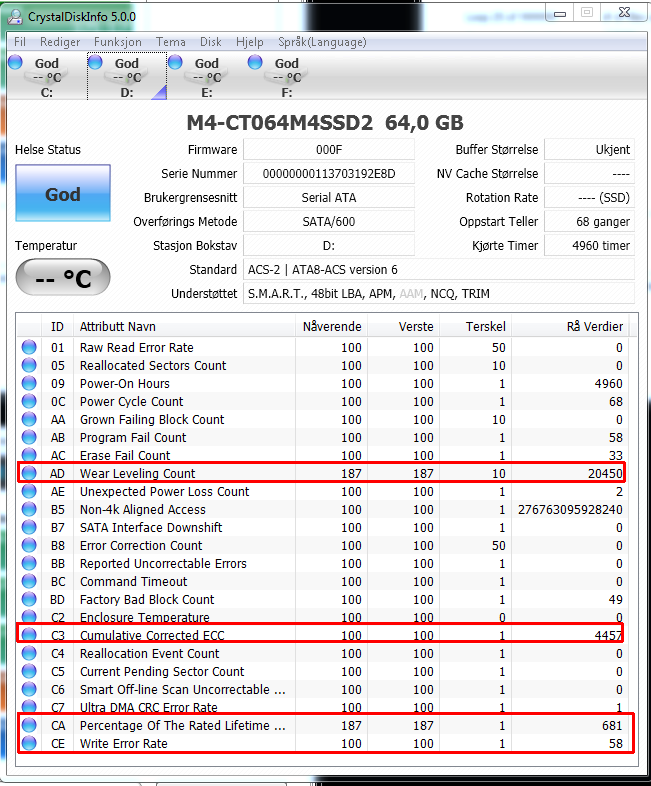The width and height of the screenshot is (651, 786).
Task: Click the Attributt Navn column header
Action: click(184, 326)
